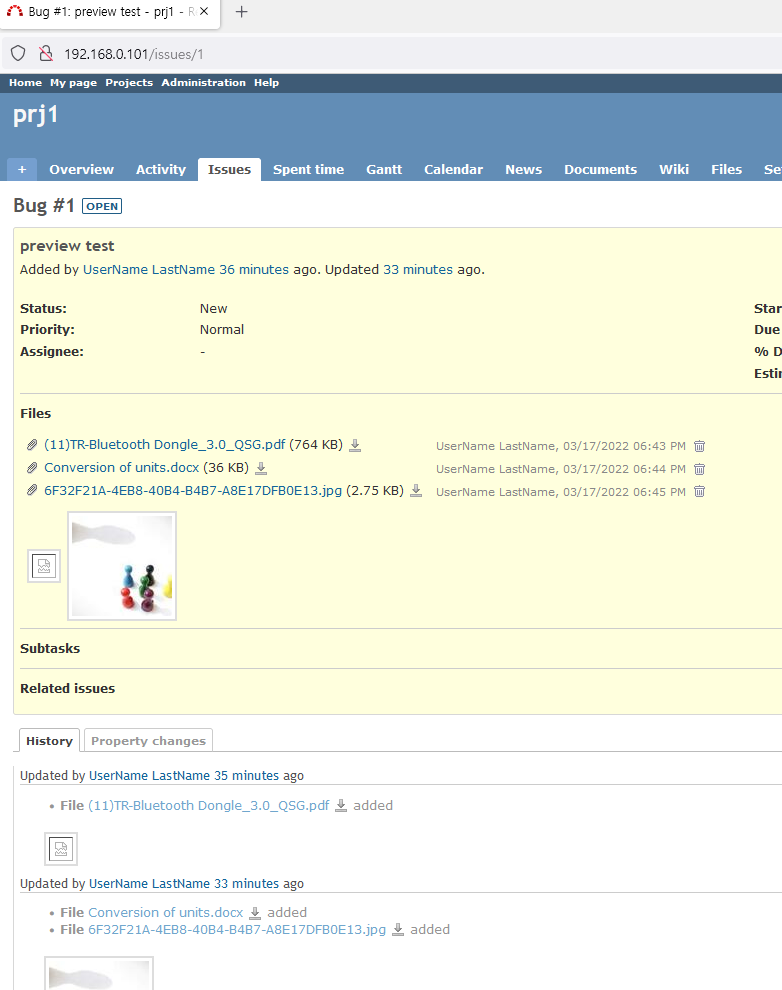Click broken thumbnail under History PDF entry

(61, 849)
